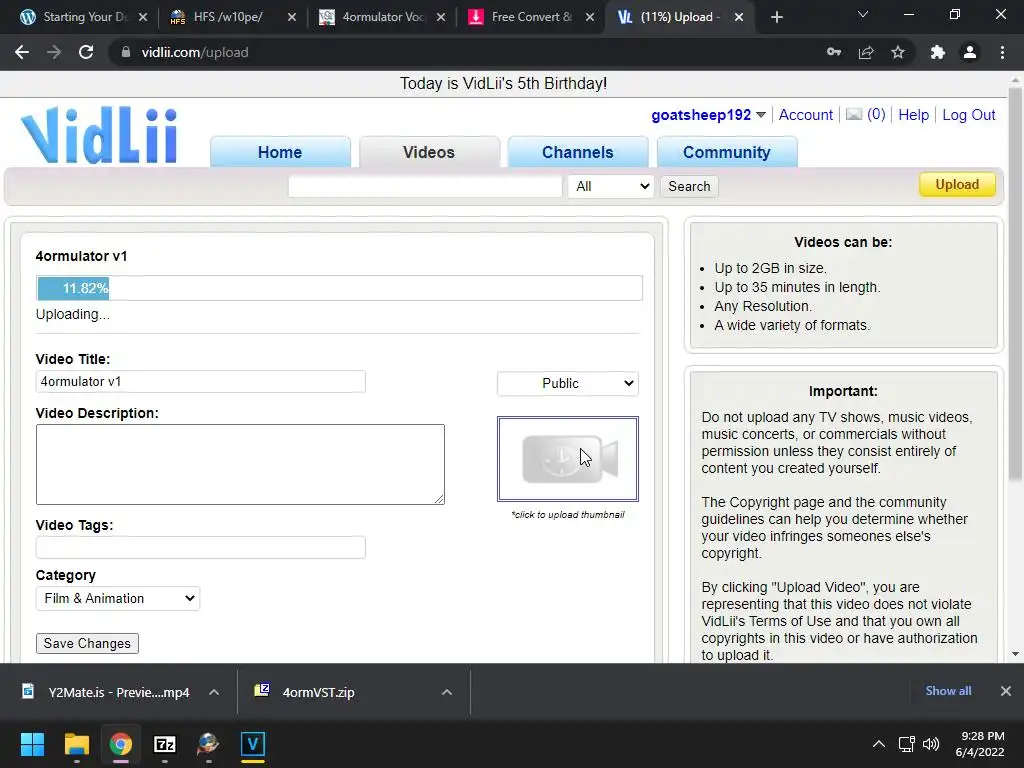Expand options for 4ormVST.zip download

447,692
